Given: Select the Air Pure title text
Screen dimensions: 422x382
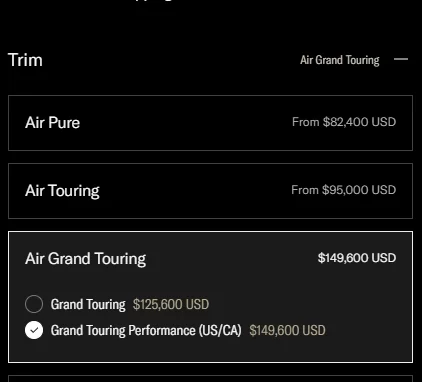Looking at the screenshot, I should tap(52, 123).
